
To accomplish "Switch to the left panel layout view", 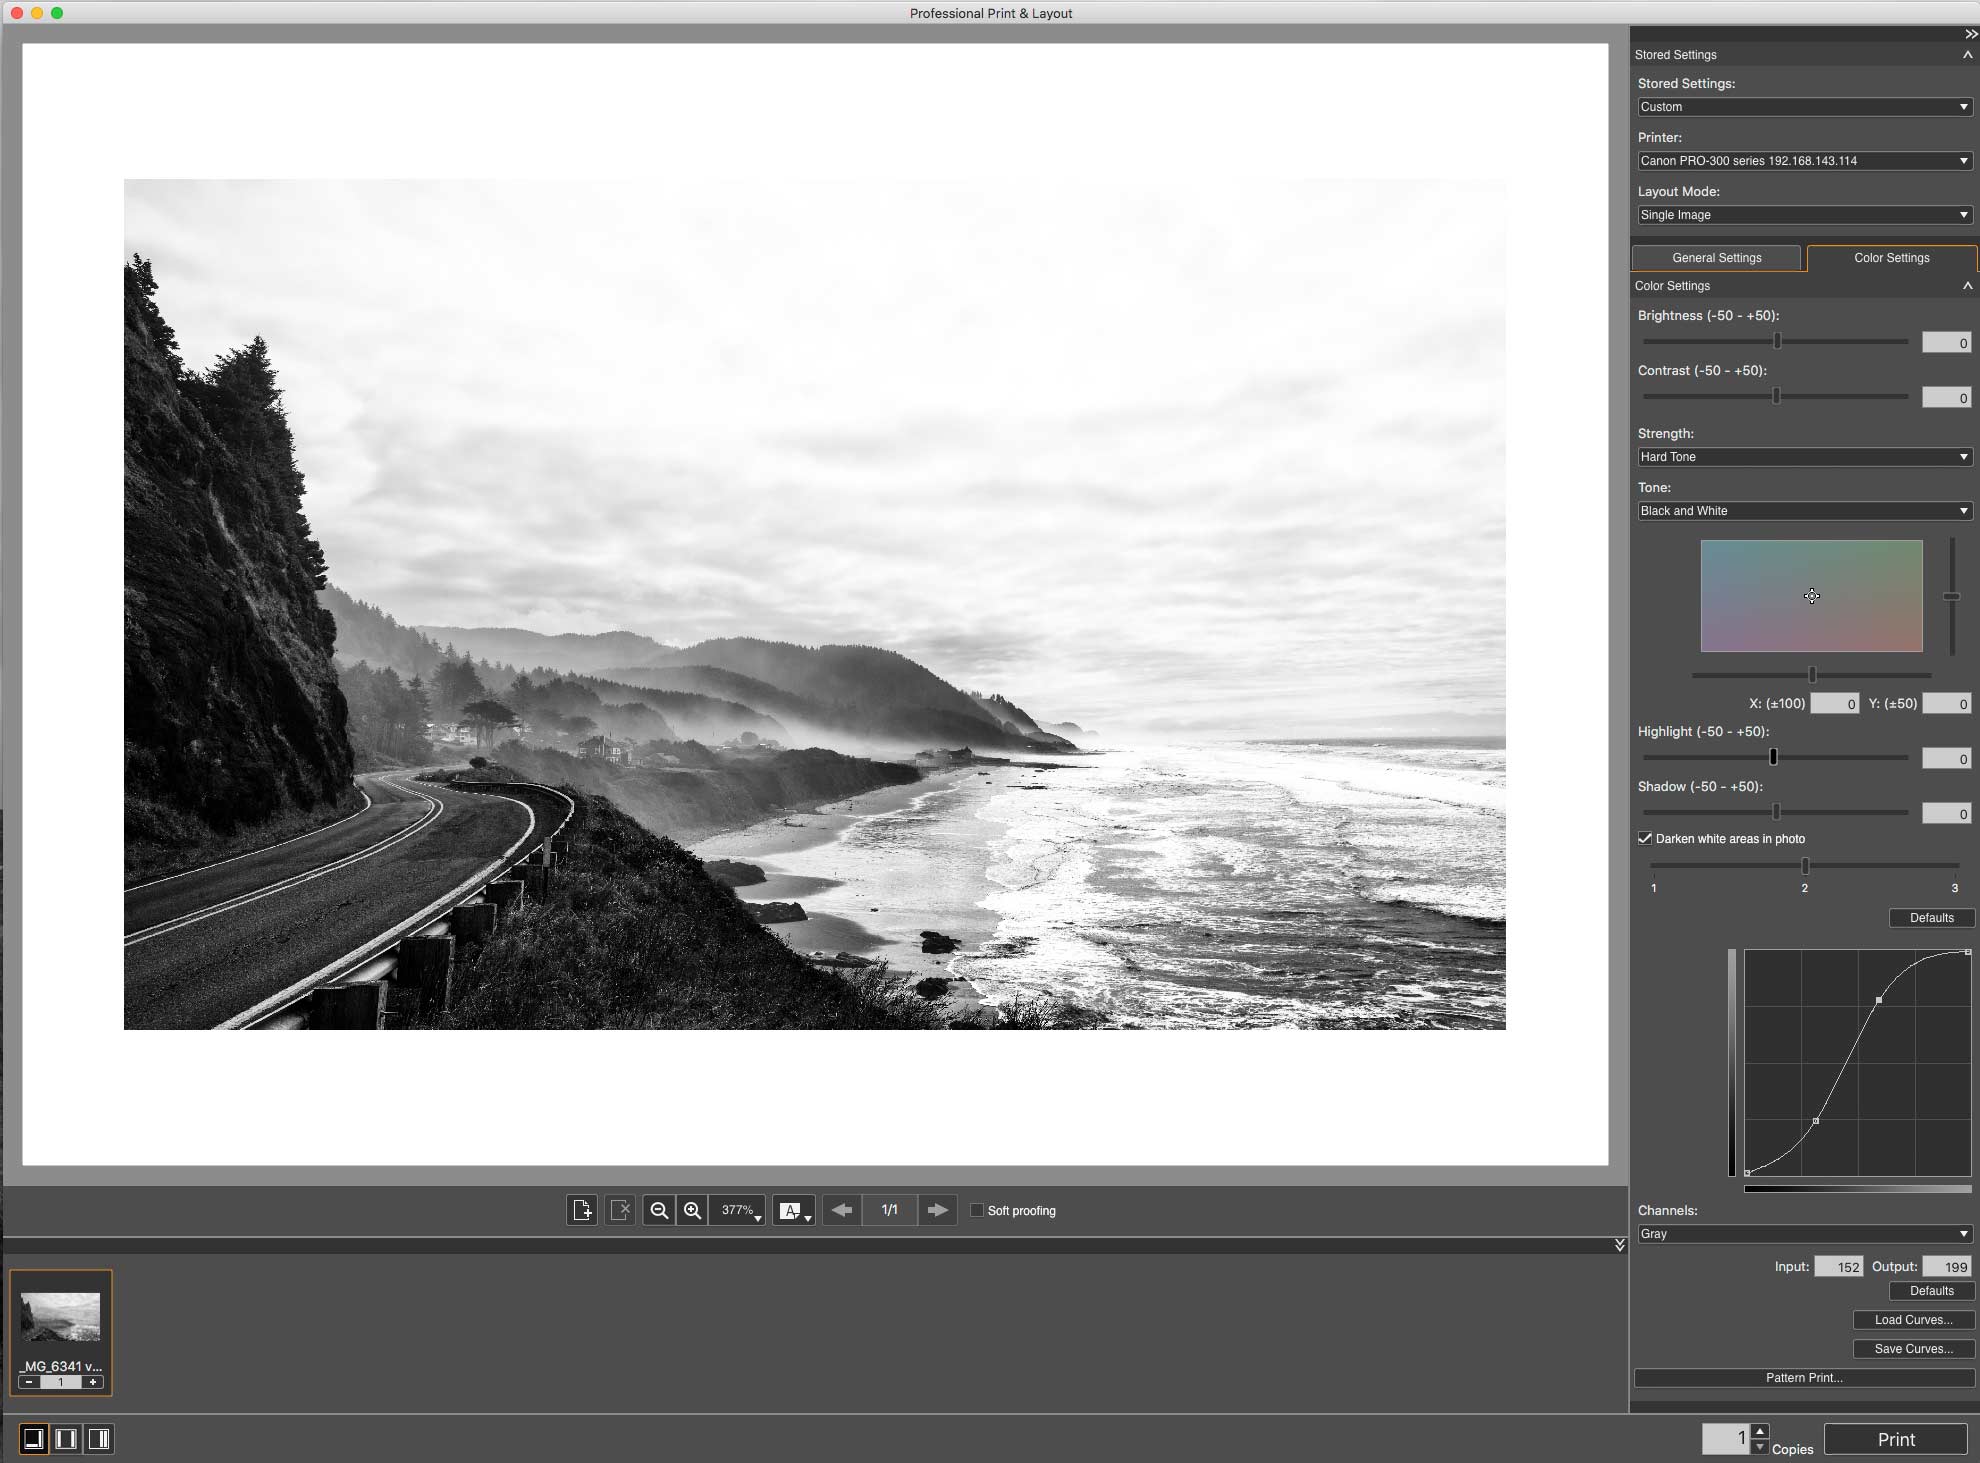I will tap(66, 1439).
